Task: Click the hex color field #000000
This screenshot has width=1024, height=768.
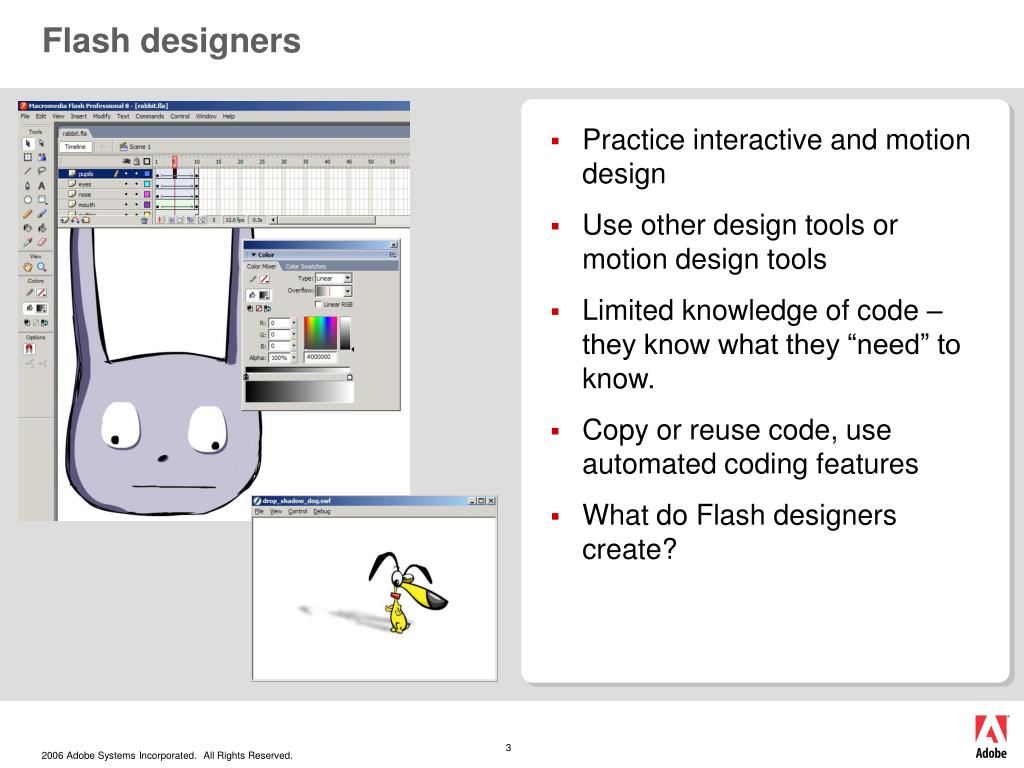Action: pos(320,357)
